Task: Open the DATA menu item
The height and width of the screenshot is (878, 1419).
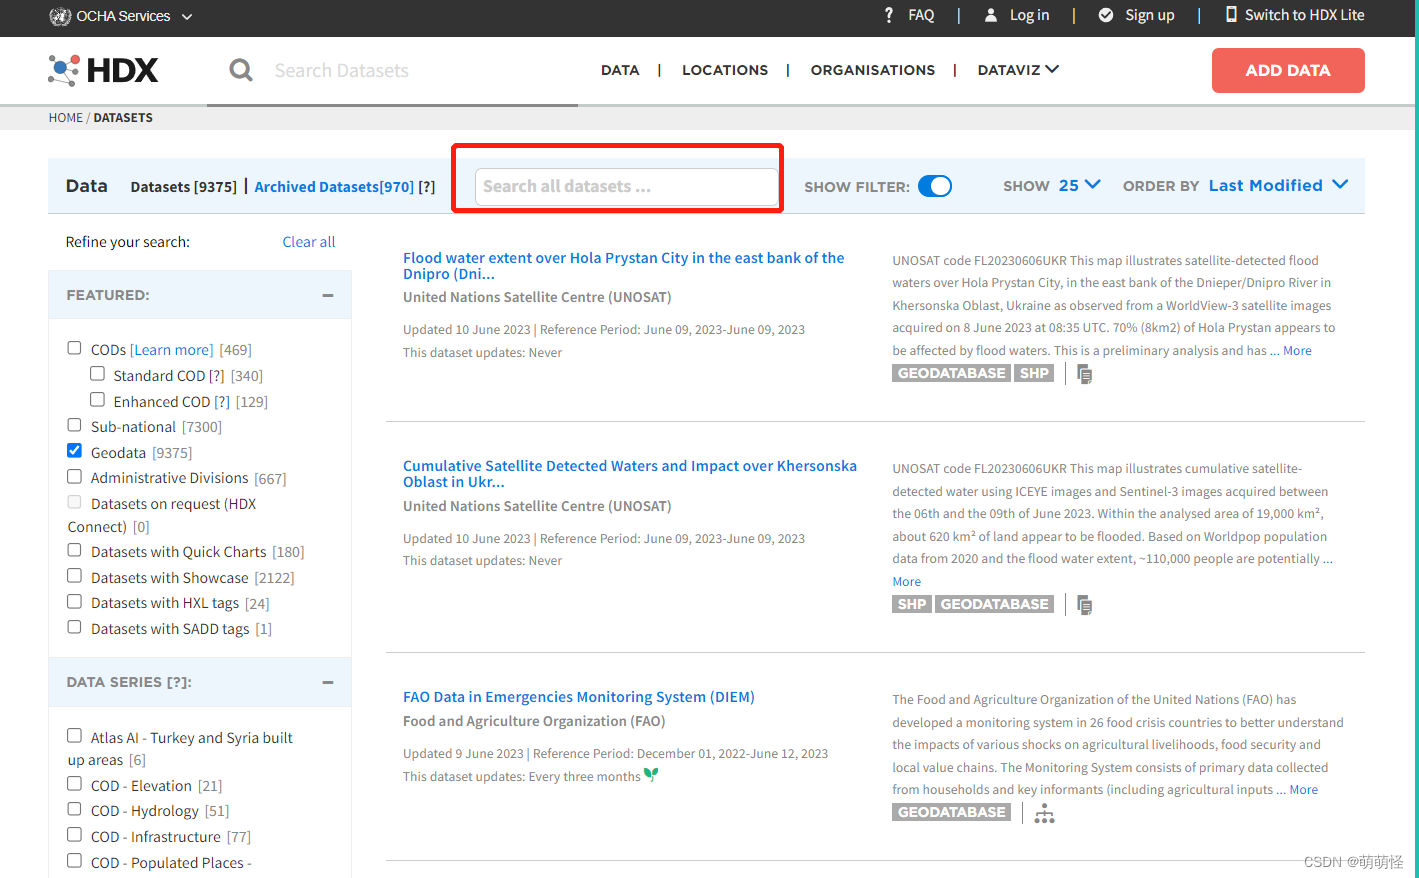Action: (x=620, y=70)
